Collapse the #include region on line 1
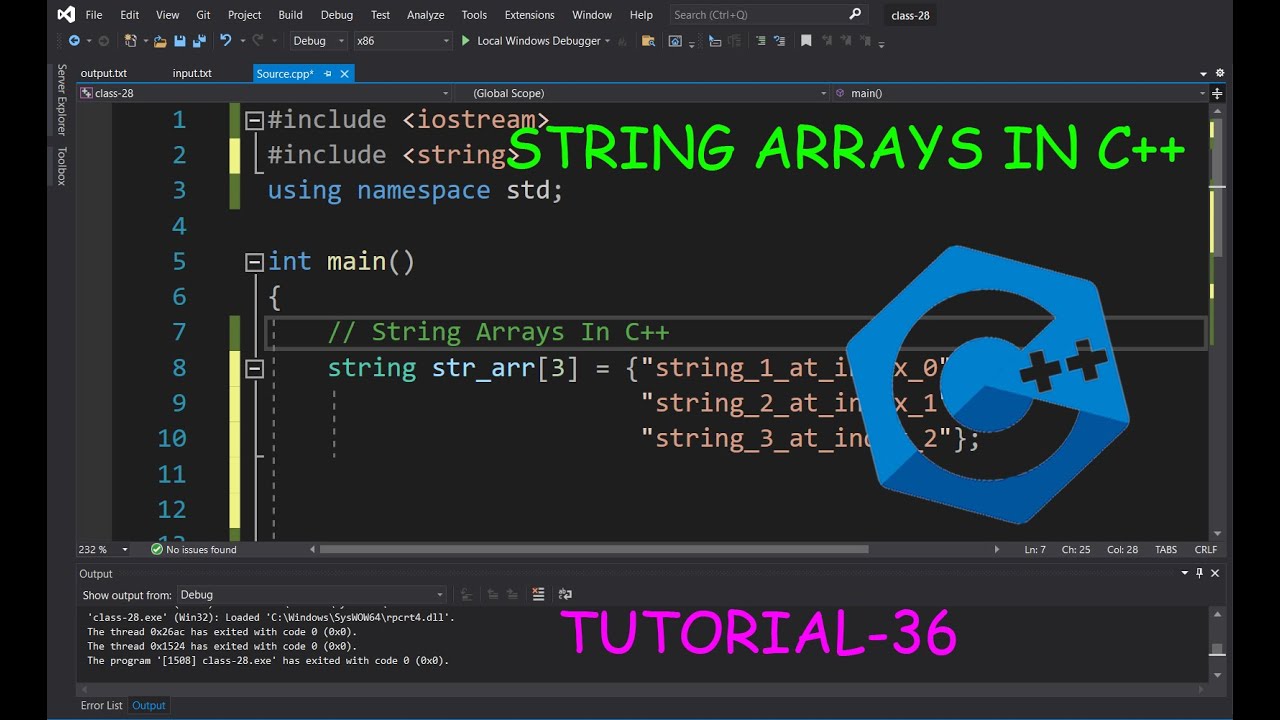 coord(254,120)
